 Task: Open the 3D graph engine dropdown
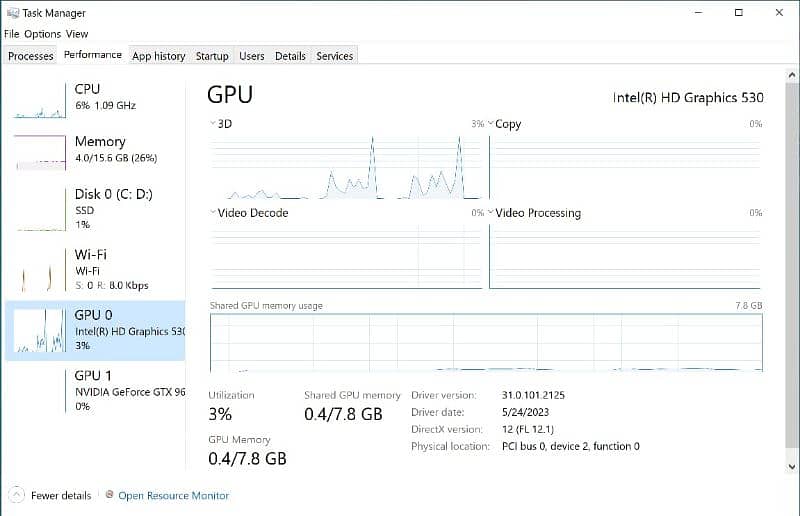coord(213,124)
